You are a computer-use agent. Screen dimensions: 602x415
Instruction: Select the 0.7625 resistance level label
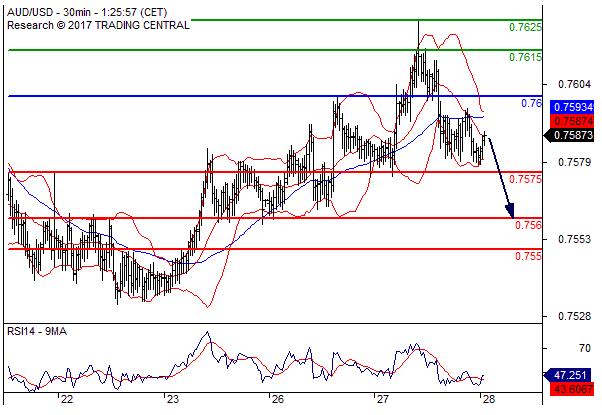tap(525, 27)
